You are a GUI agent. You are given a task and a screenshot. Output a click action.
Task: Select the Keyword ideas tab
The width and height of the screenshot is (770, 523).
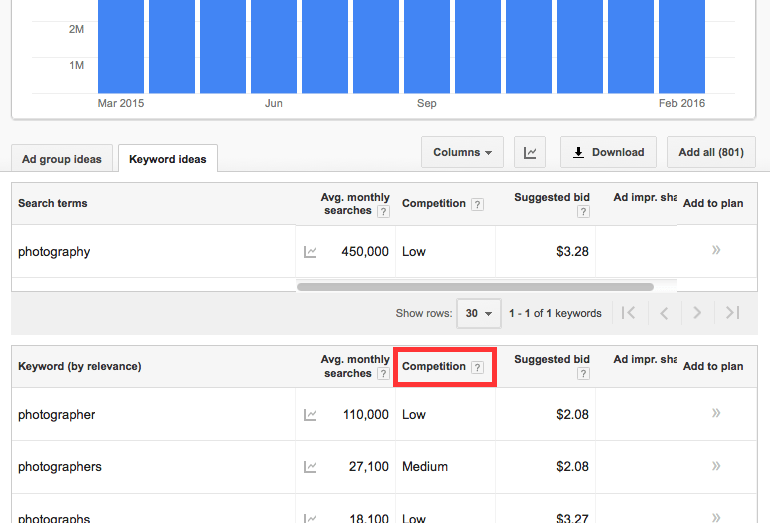pyautogui.click(x=167, y=159)
